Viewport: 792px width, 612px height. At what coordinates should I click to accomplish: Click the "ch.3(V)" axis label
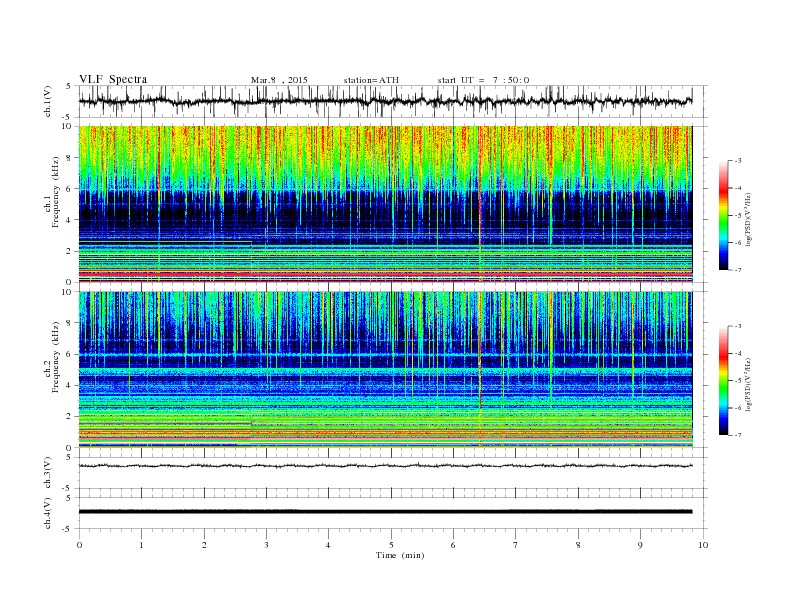tap(48, 473)
